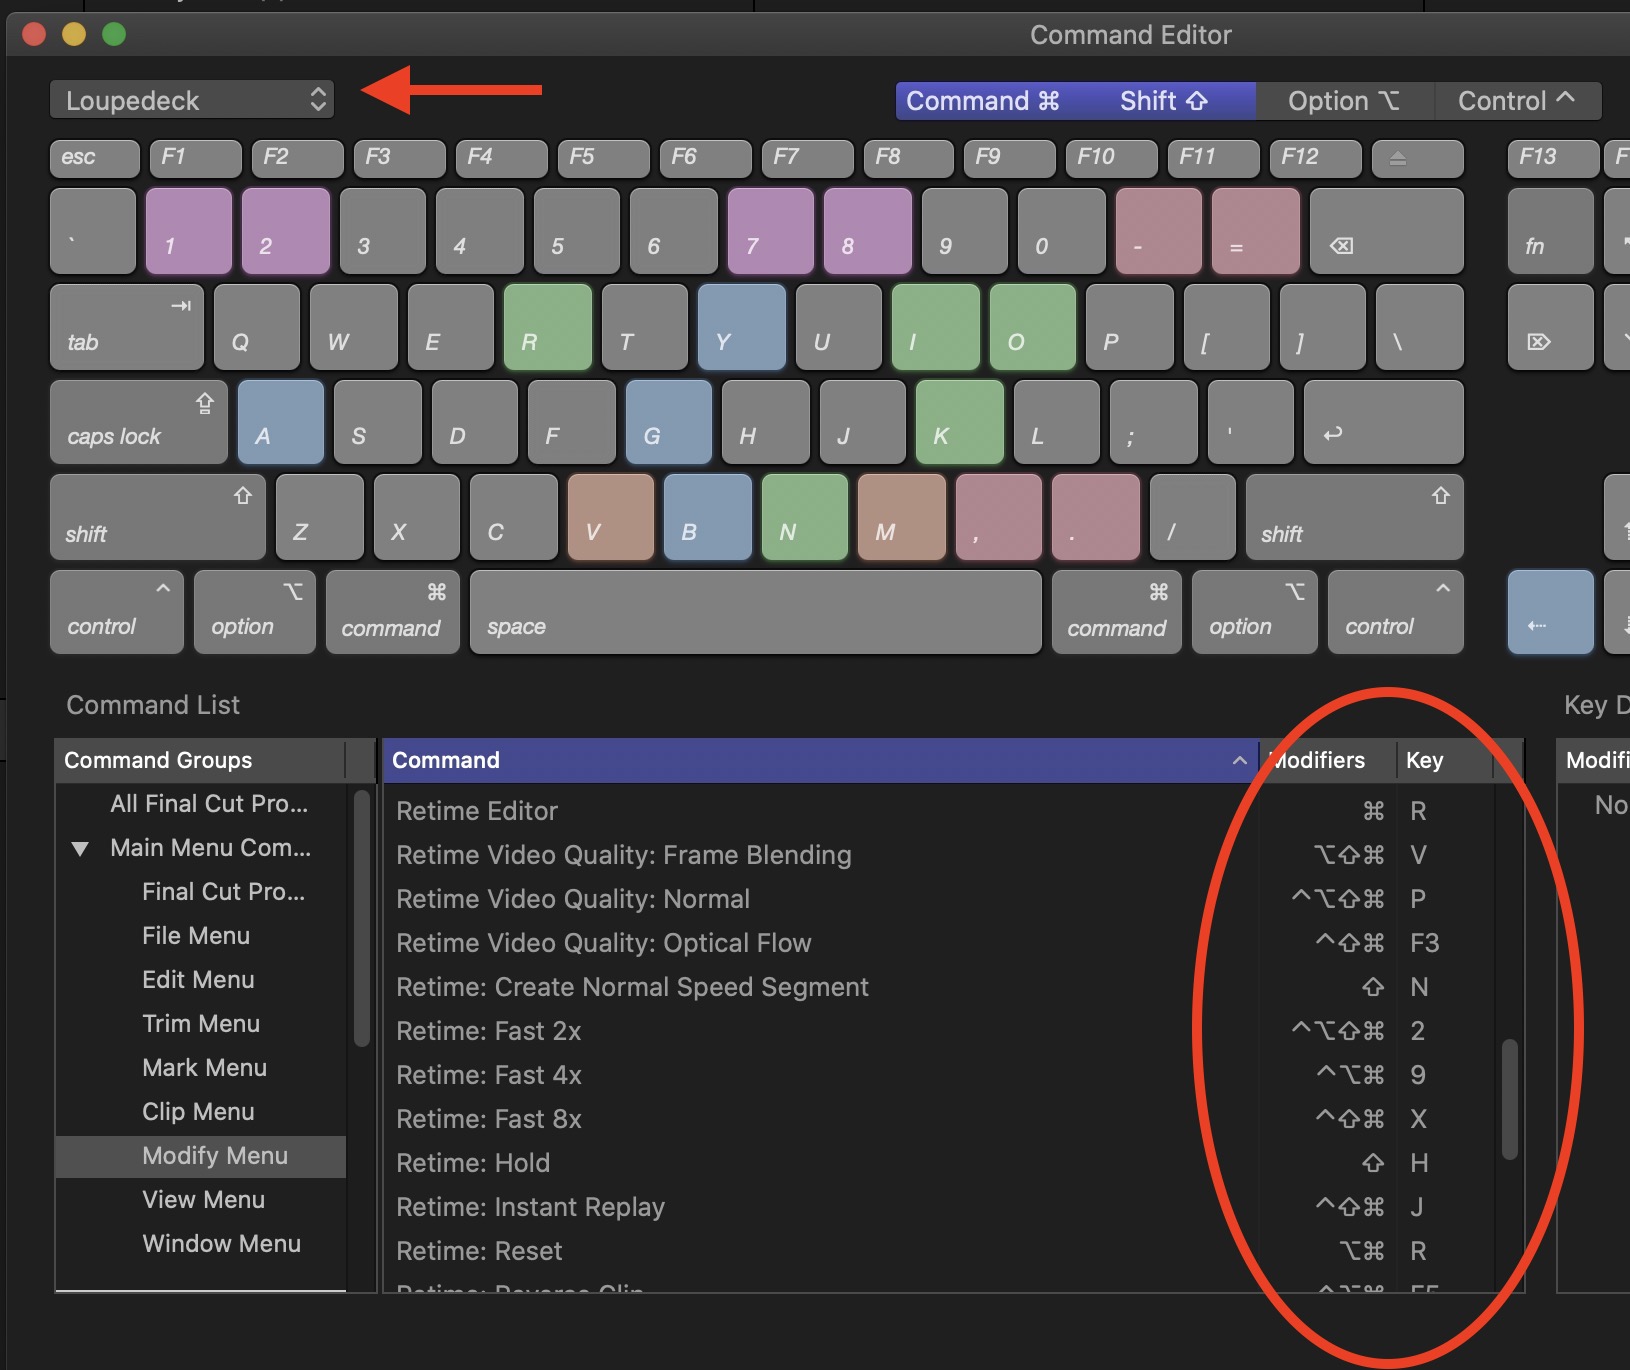The width and height of the screenshot is (1630, 1370).
Task: Click the left control key
Action: [x=116, y=612]
